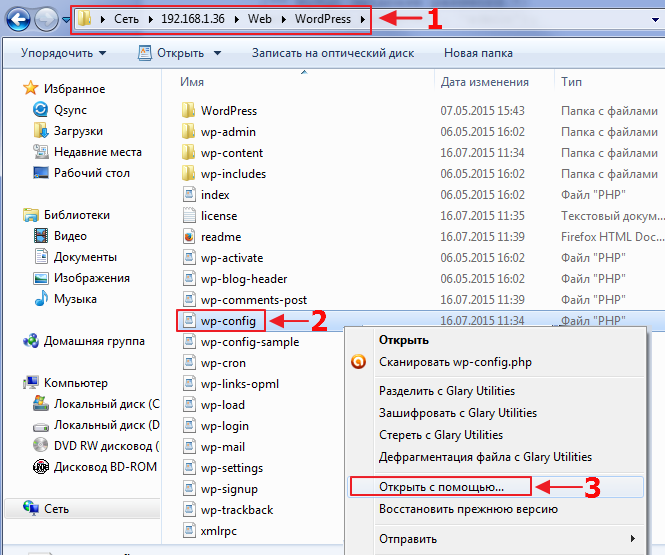Expand the arrow after 192.168.1.36 breadcrumb
Viewport: 665px width, 555px height.
pos(237,19)
